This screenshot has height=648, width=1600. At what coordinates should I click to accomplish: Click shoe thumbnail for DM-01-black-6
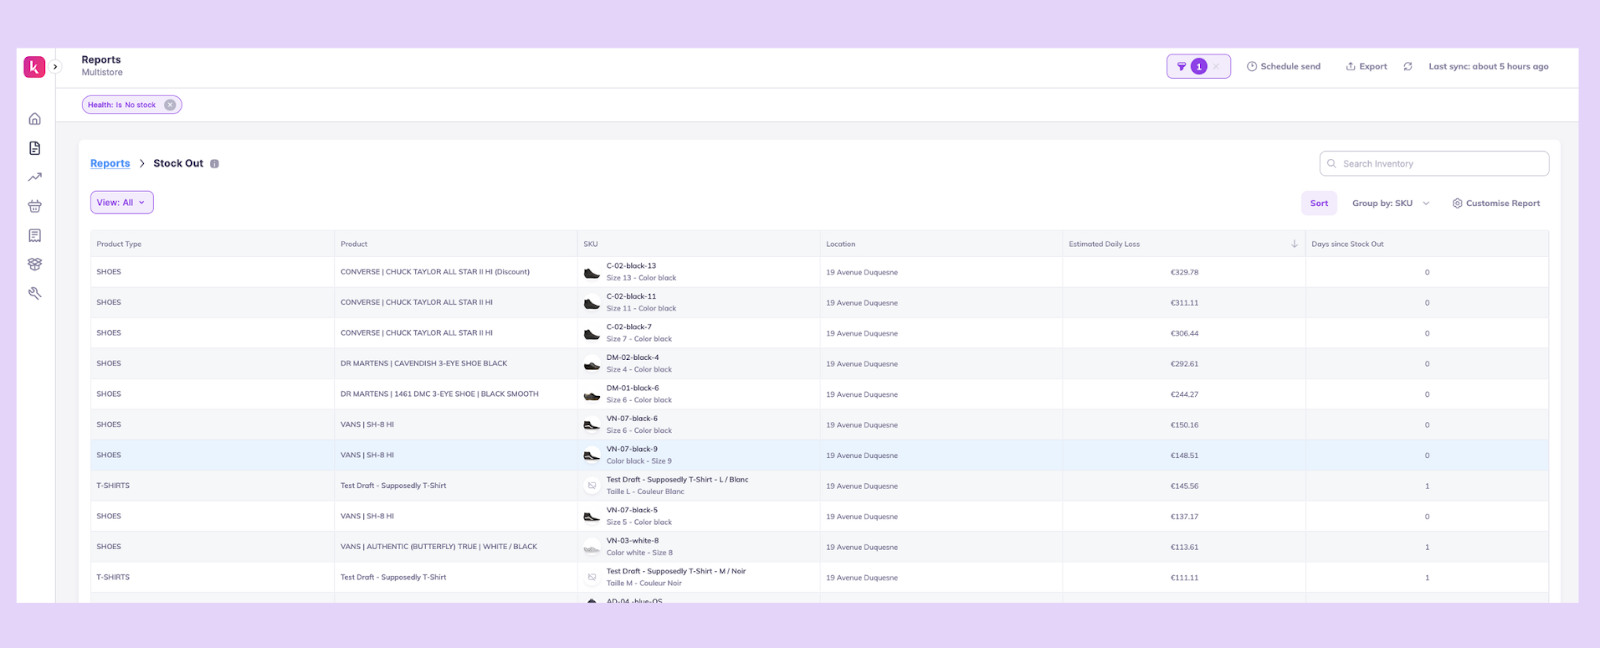[592, 394]
